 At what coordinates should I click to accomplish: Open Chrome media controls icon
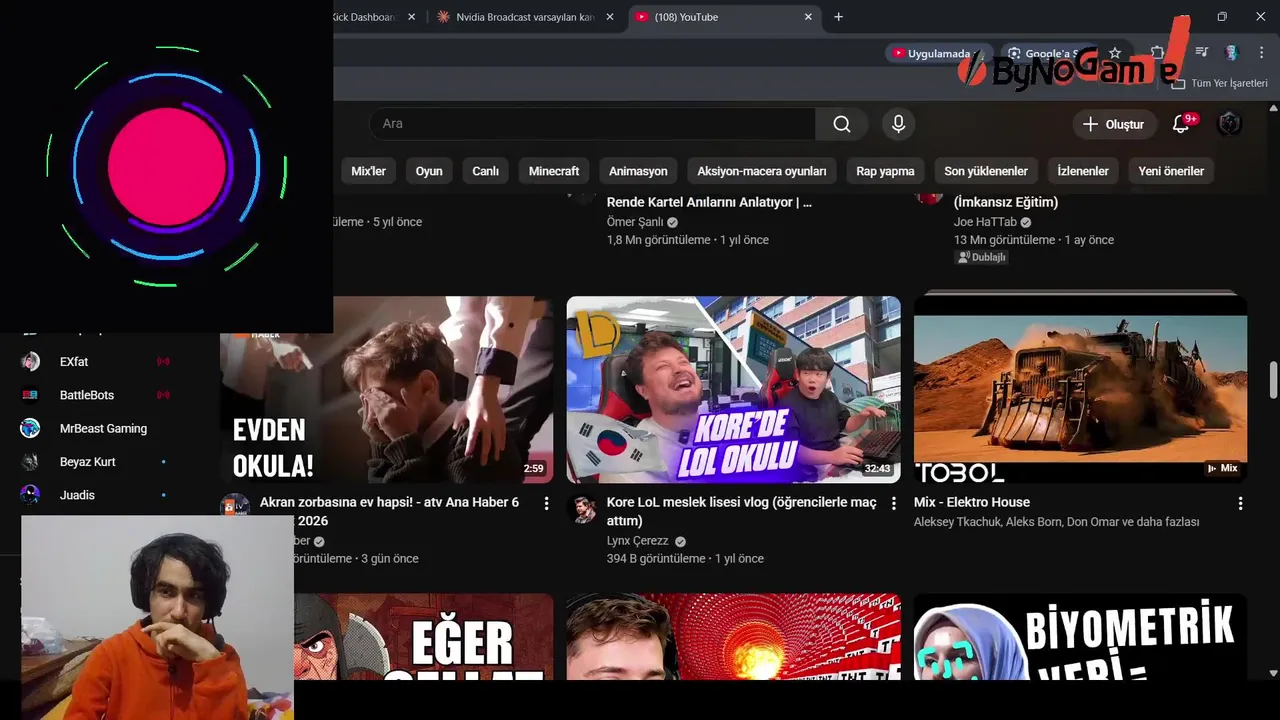coord(1202,53)
